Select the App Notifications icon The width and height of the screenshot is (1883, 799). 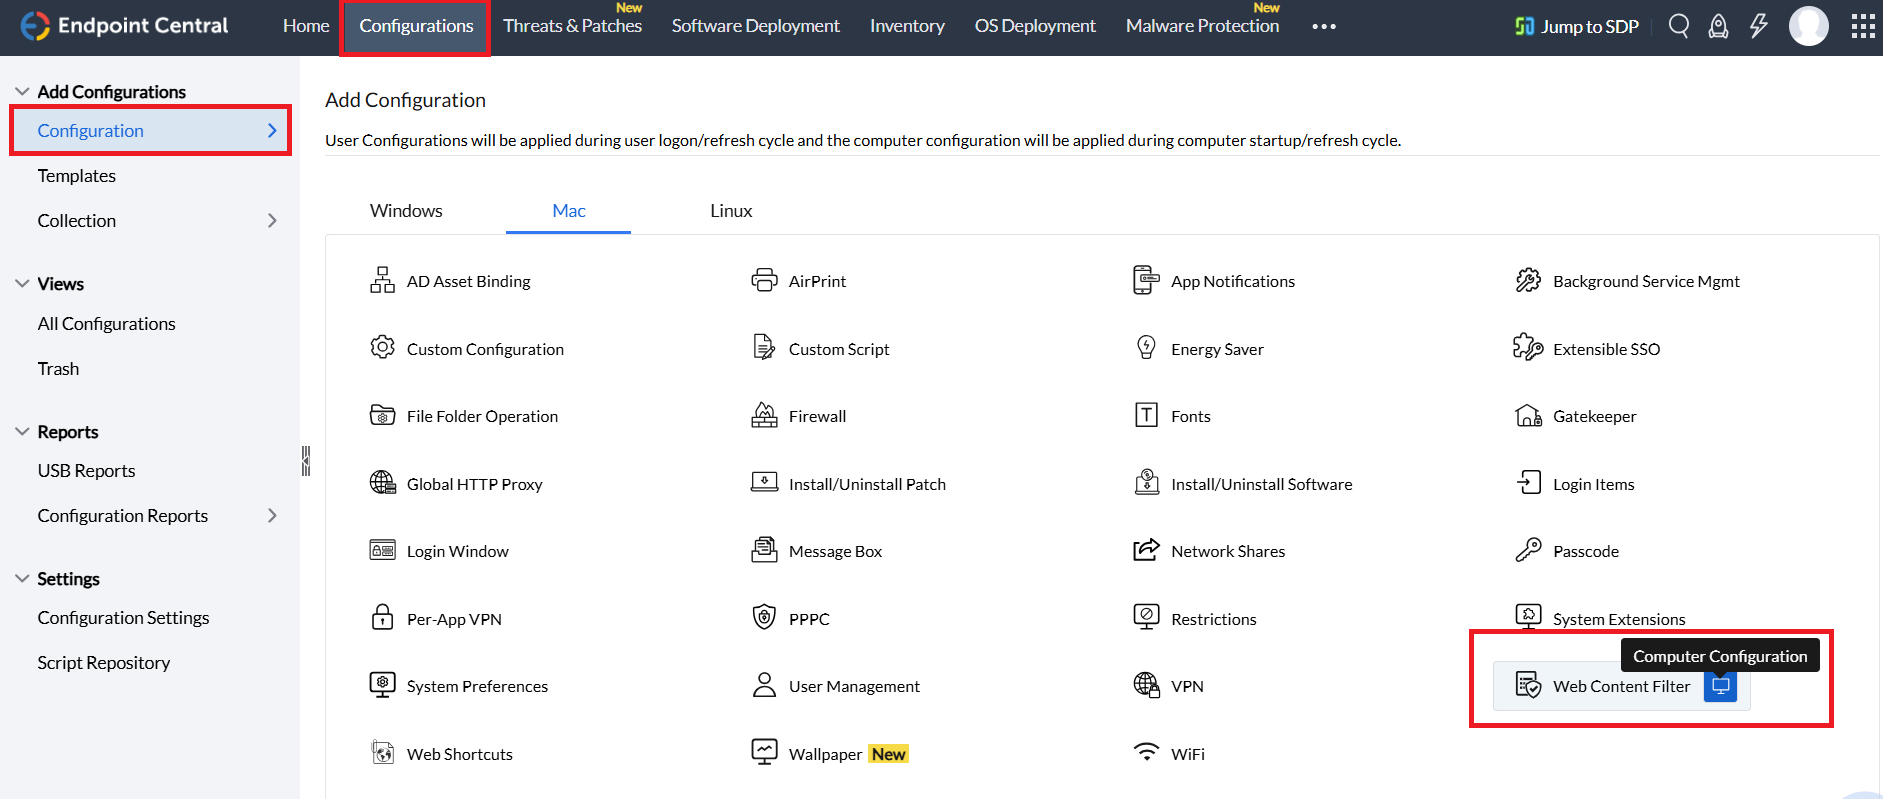(x=1146, y=280)
